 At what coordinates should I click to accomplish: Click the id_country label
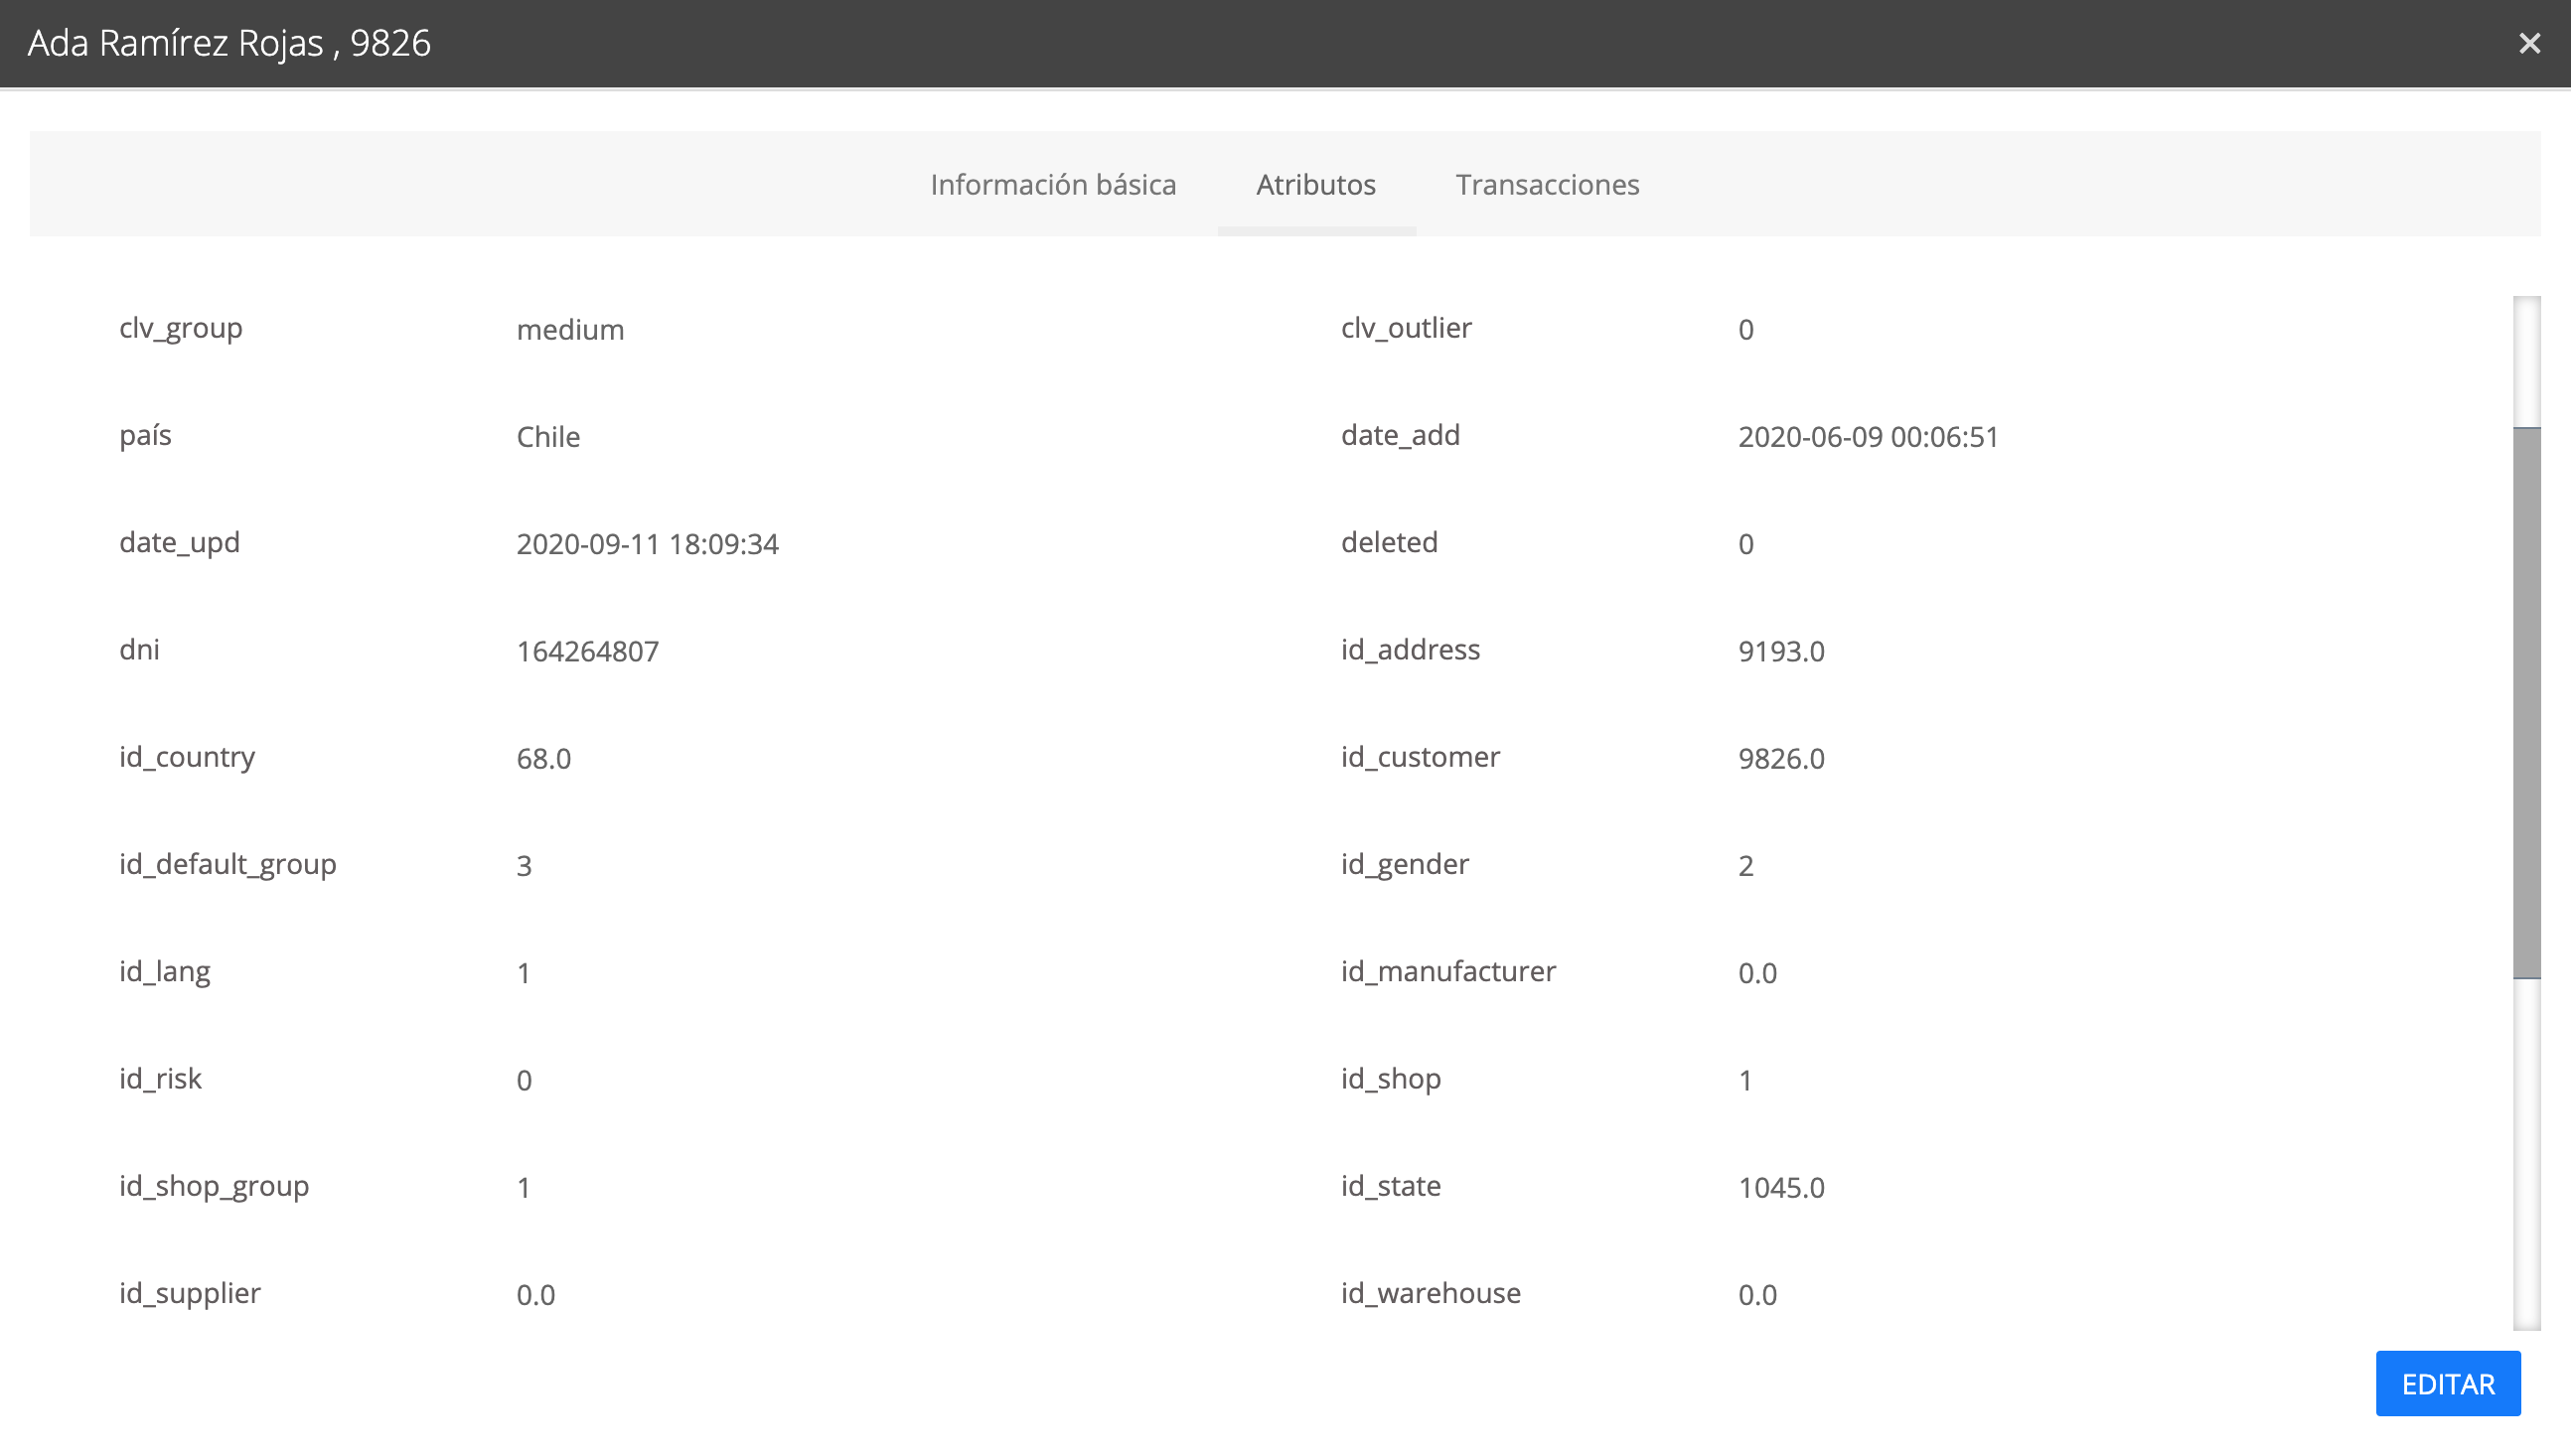tap(187, 757)
